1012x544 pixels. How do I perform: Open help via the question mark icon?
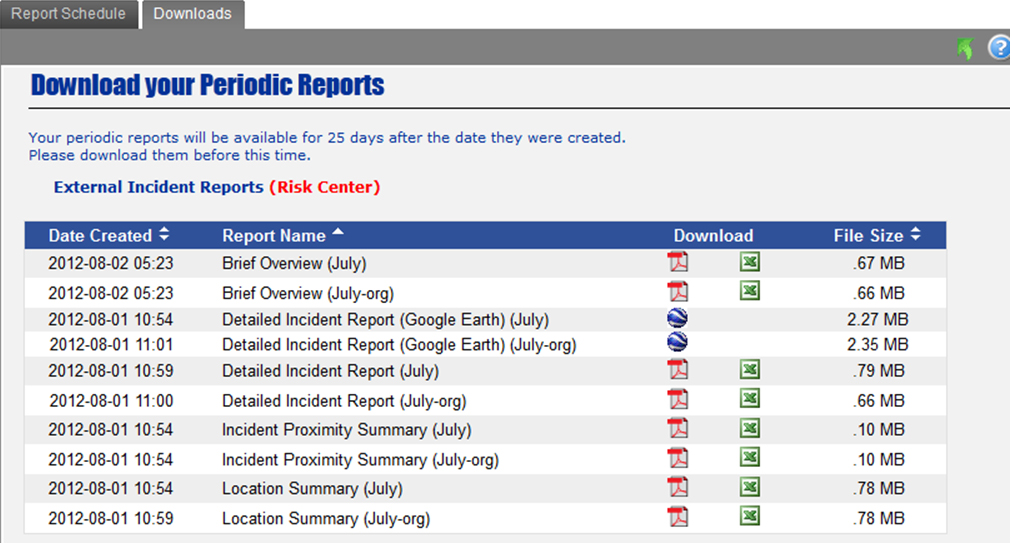(x=998, y=48)
